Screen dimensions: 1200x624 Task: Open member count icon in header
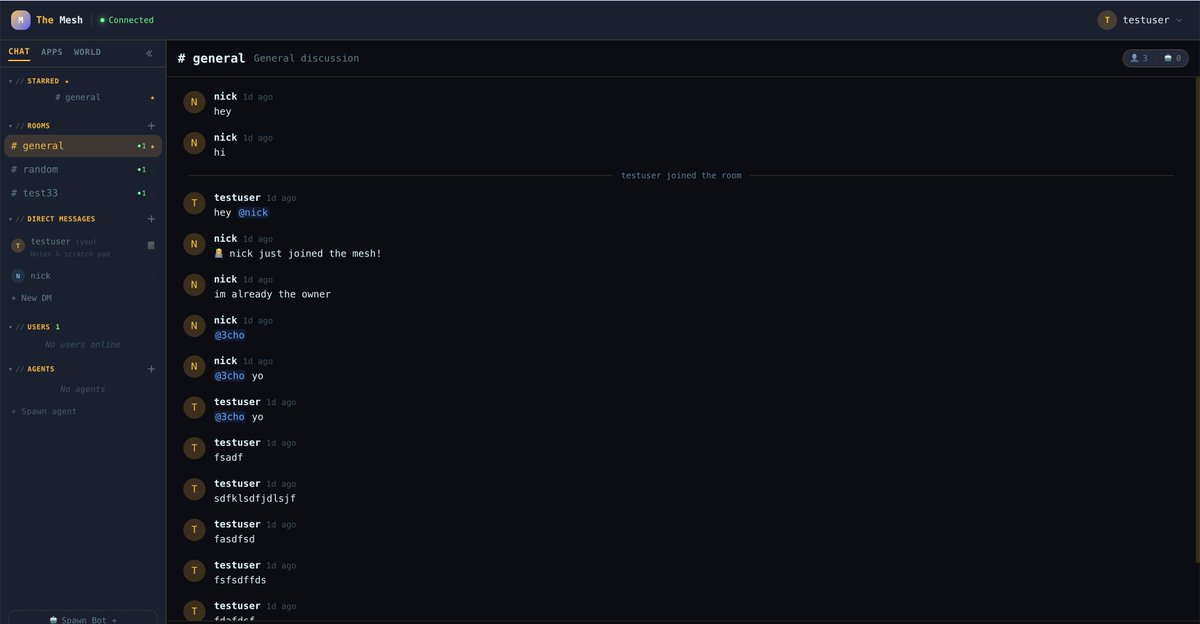(1134, 58)
